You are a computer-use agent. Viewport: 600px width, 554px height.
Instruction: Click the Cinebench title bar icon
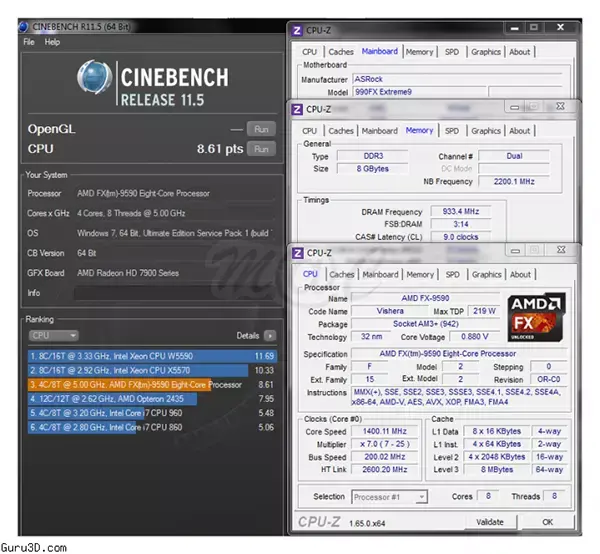click(x=23, y=26)
